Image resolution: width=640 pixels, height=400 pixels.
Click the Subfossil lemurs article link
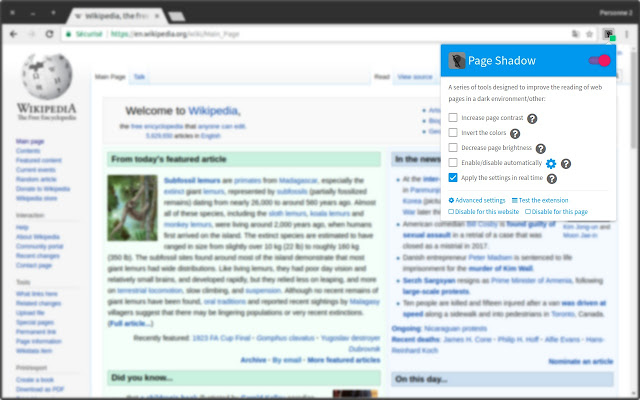pos(192,180)
